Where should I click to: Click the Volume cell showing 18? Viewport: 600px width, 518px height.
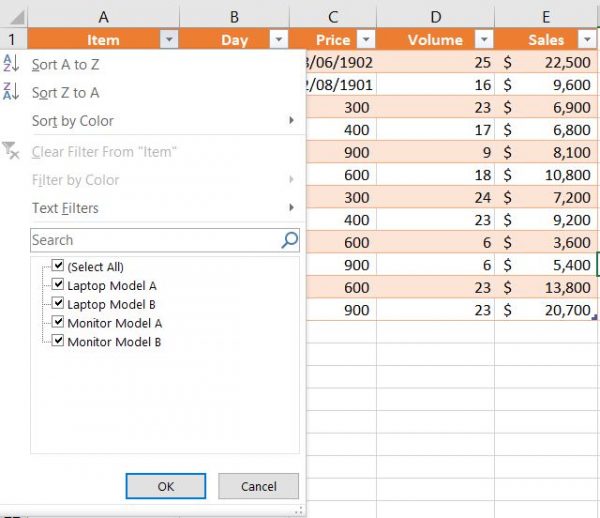pos(435,175)
